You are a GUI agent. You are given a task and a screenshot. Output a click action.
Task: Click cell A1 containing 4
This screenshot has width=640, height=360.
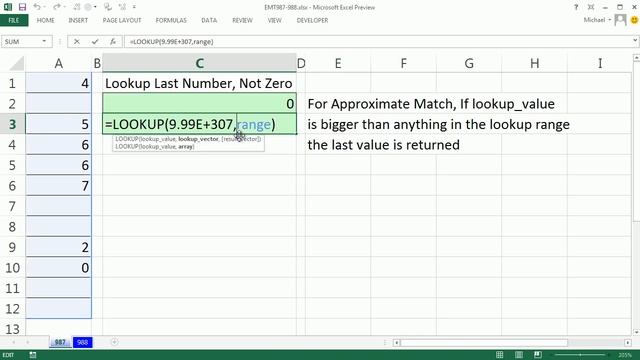[59, 83]
